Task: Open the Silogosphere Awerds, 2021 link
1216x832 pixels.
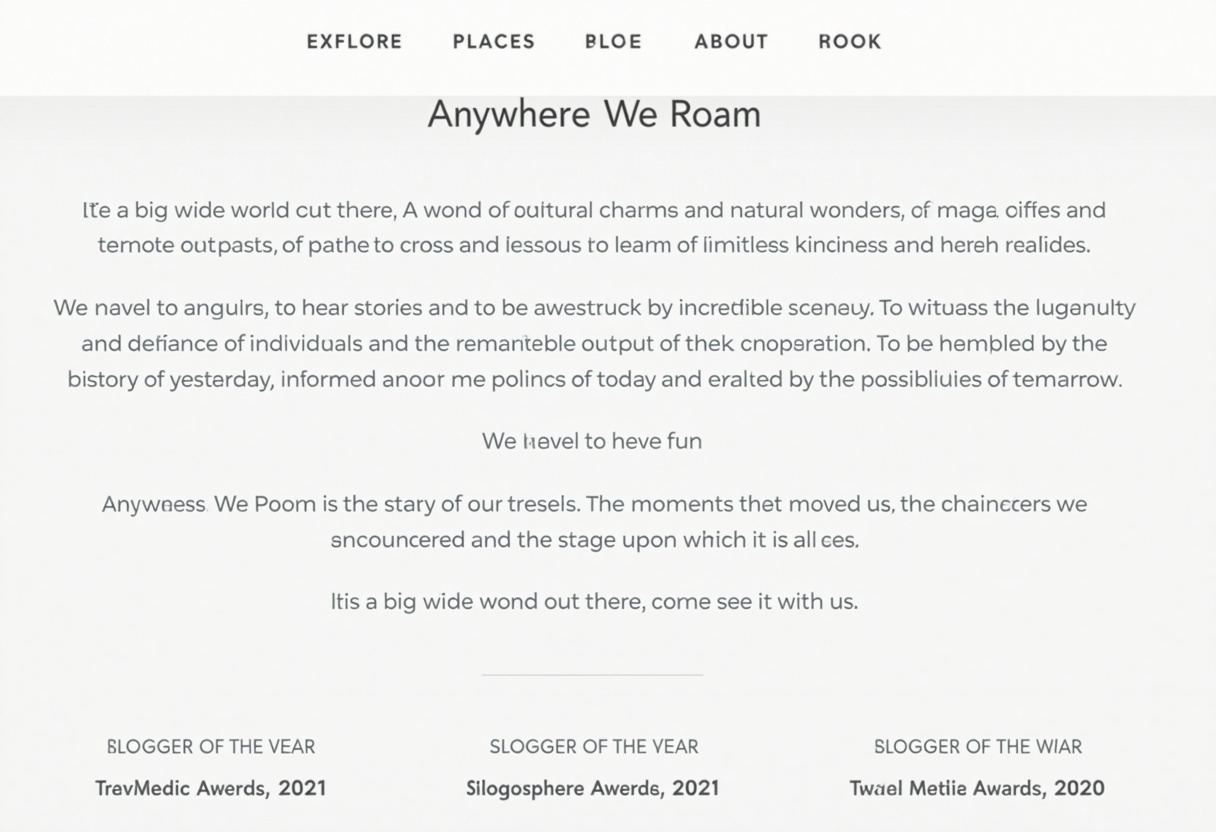Action: click(x=593, y=788)
